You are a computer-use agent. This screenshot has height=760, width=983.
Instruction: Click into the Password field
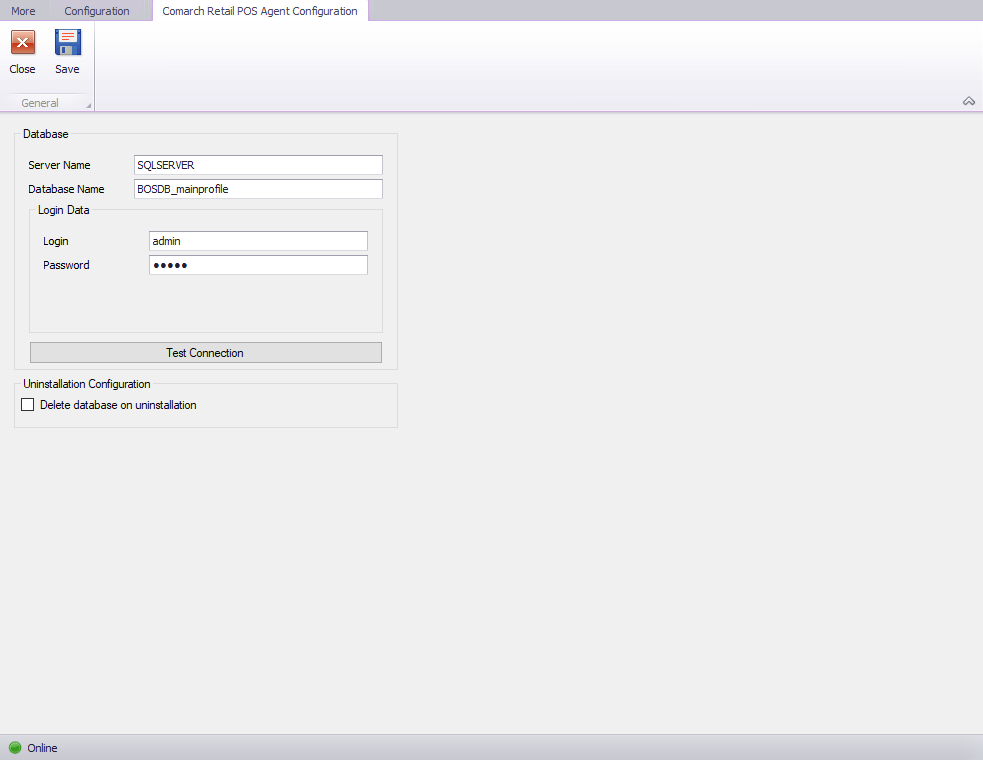pyautogui.click(x=258, y=265)
